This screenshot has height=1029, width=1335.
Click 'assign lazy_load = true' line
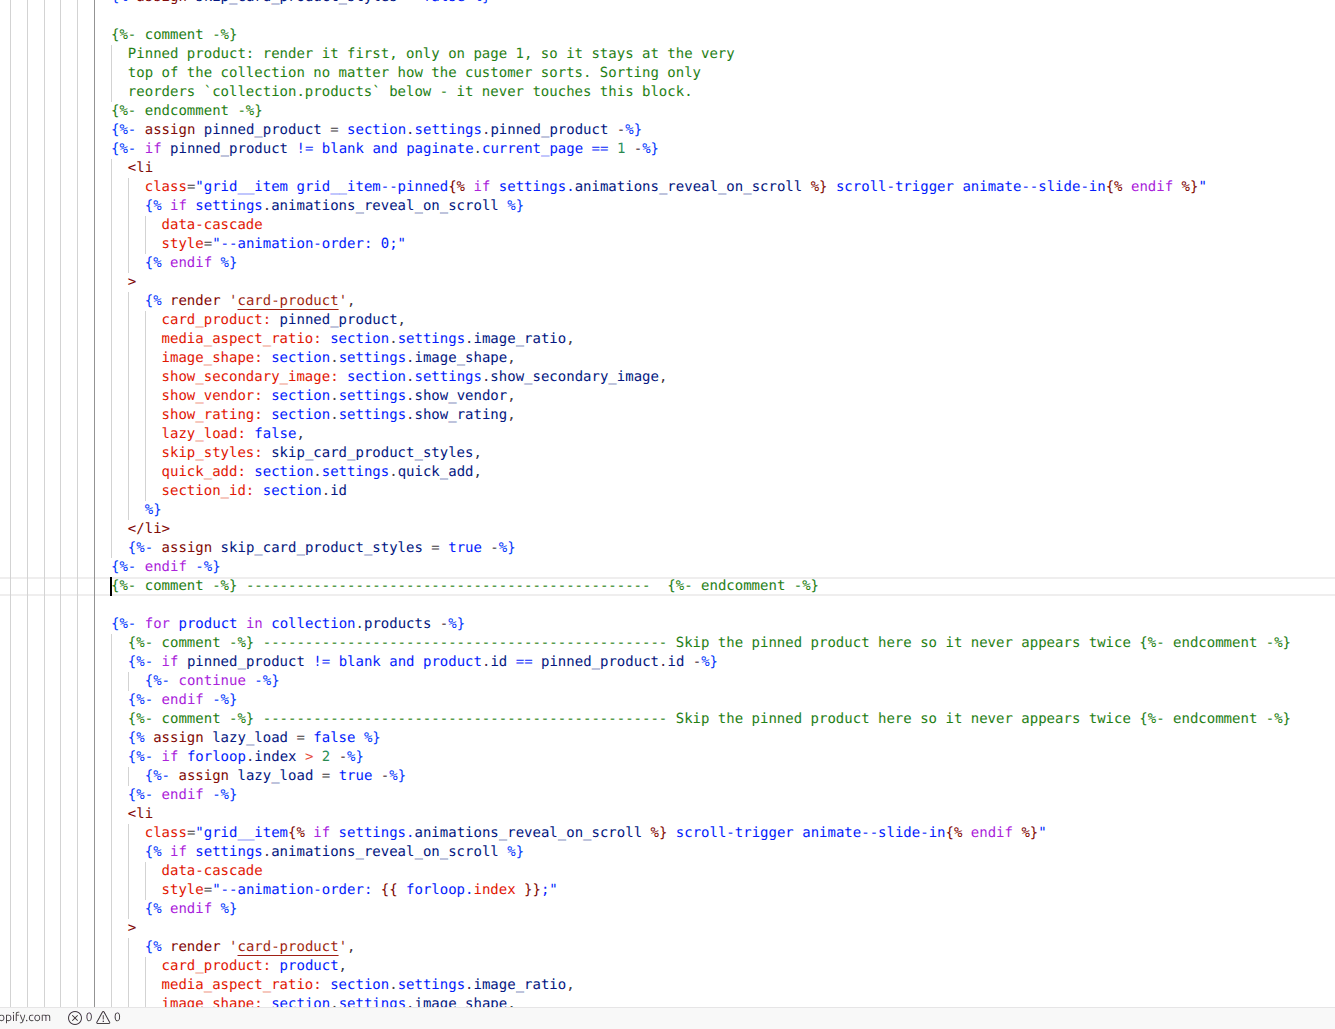(x=275, y=775)
